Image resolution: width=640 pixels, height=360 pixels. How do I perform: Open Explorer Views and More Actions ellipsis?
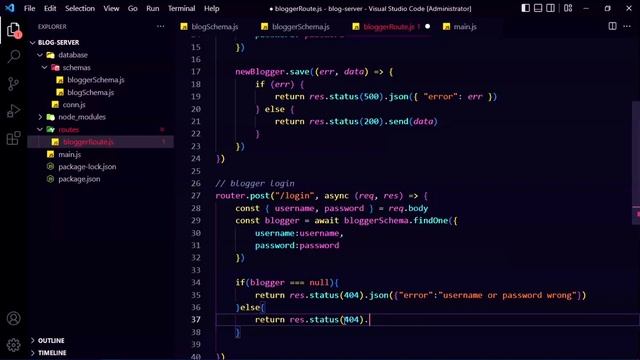point(160,27)
